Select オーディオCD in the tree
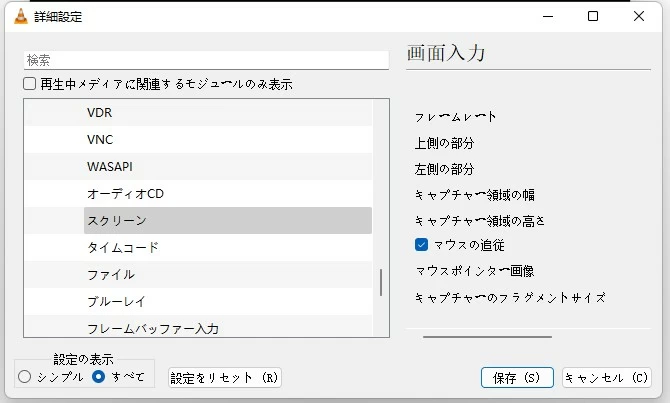This screenshot has height=403, width=670. coord(125,193)
